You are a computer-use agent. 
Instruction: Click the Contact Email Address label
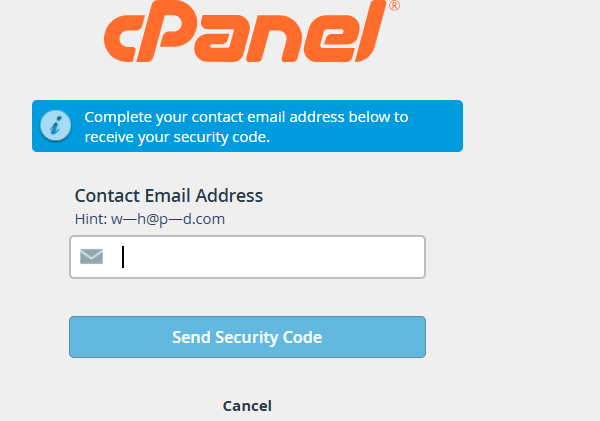click(x=168, y=195)
